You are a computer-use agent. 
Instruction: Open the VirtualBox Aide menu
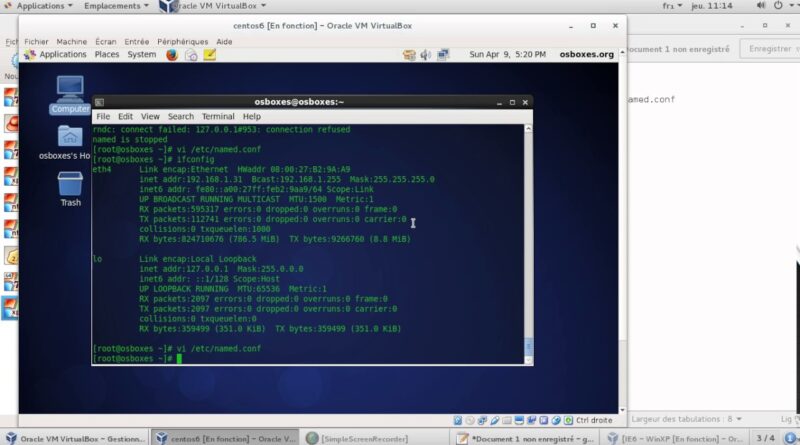click(224, 41)
